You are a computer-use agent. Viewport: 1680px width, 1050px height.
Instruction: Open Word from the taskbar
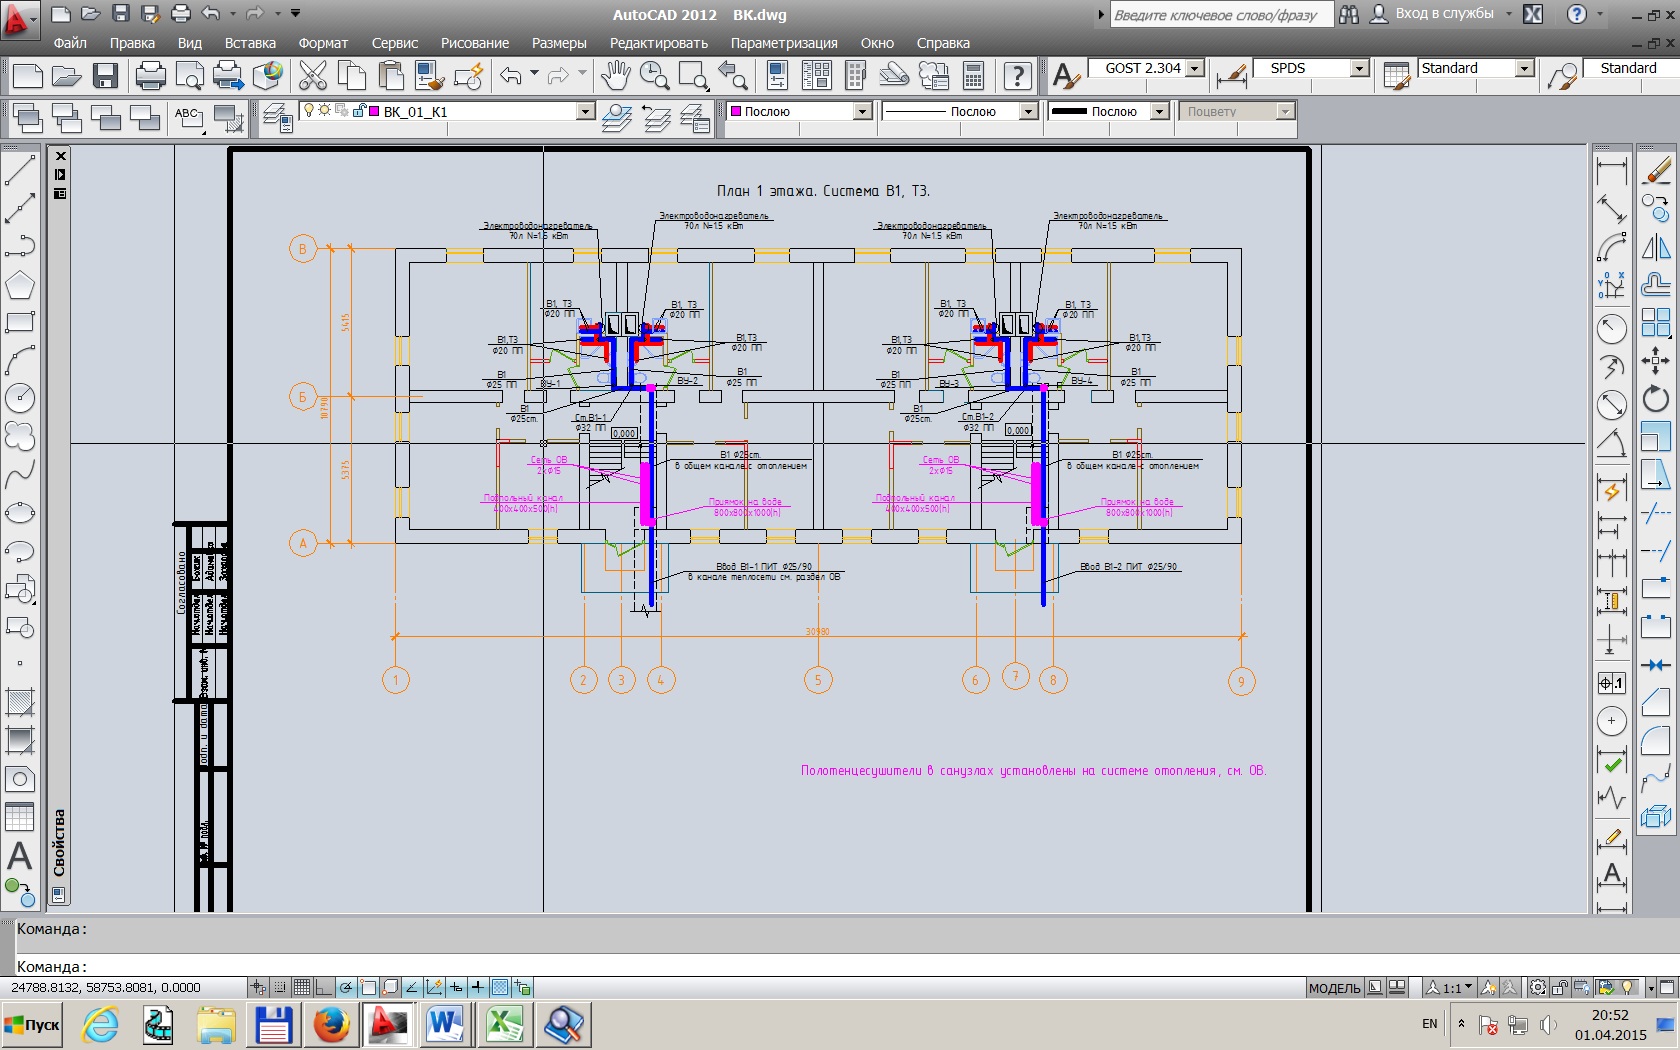point(446,1025)
